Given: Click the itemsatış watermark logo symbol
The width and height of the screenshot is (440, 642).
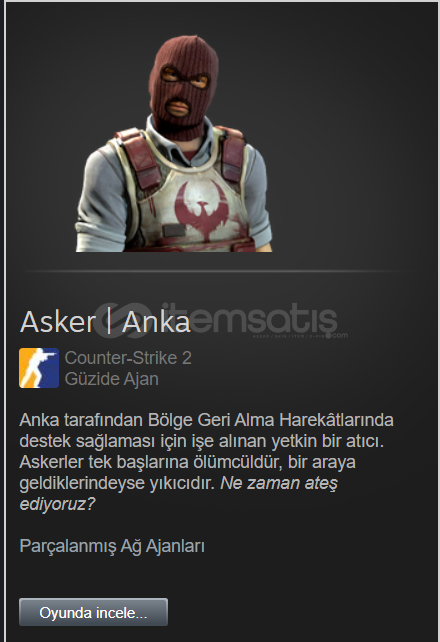Looking at the screenshot, I should click(123, 321).
